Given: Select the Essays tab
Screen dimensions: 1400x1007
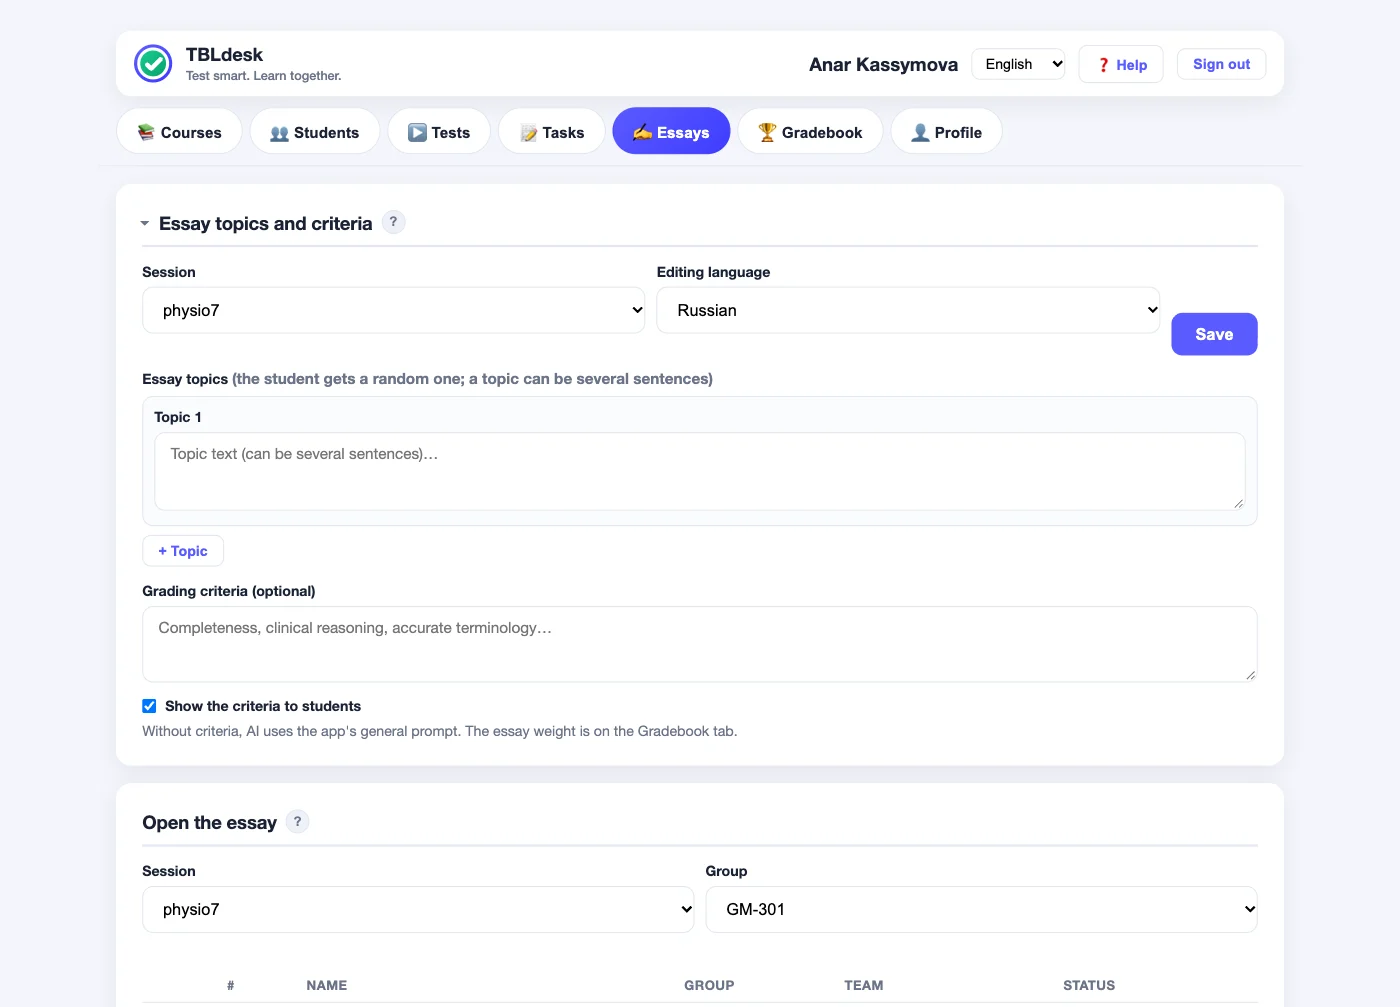Looking at the screenshot, I should coord(671,132).
